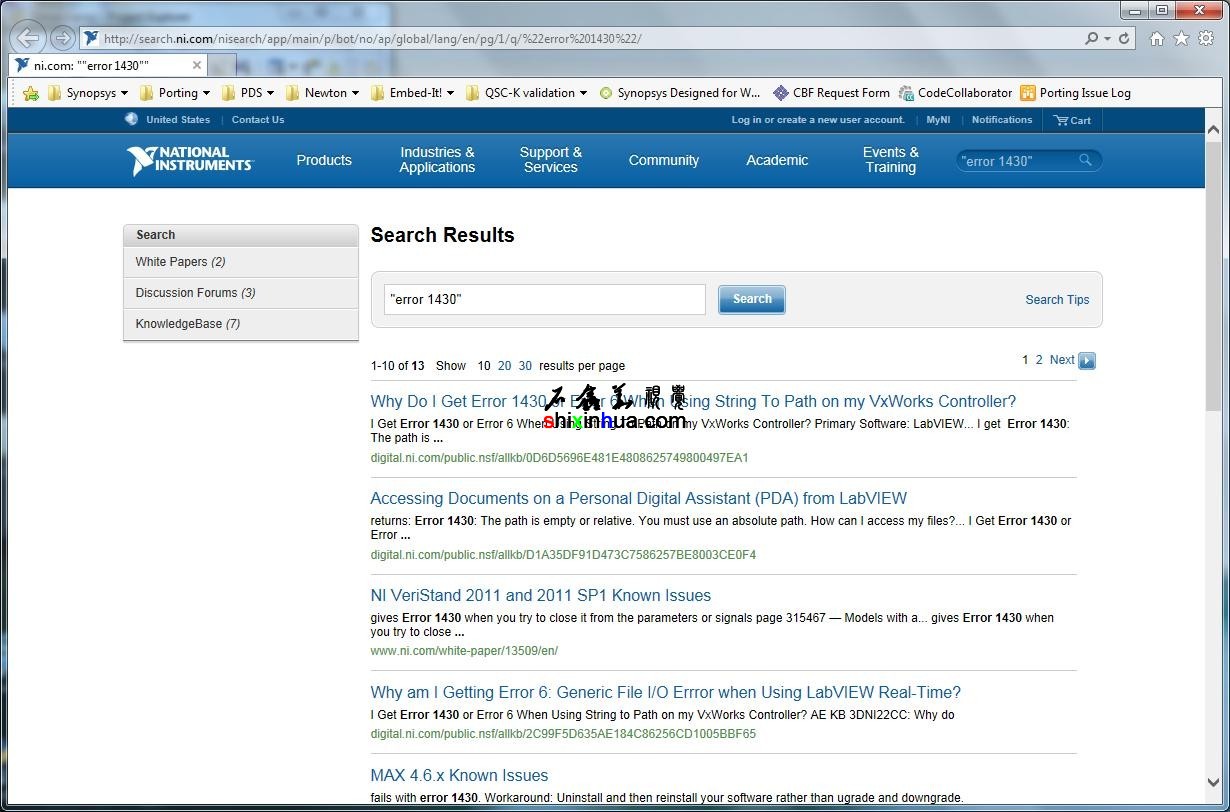1230x812 pixels.
Task: Open the shopping Cart
Action: 1072,120
